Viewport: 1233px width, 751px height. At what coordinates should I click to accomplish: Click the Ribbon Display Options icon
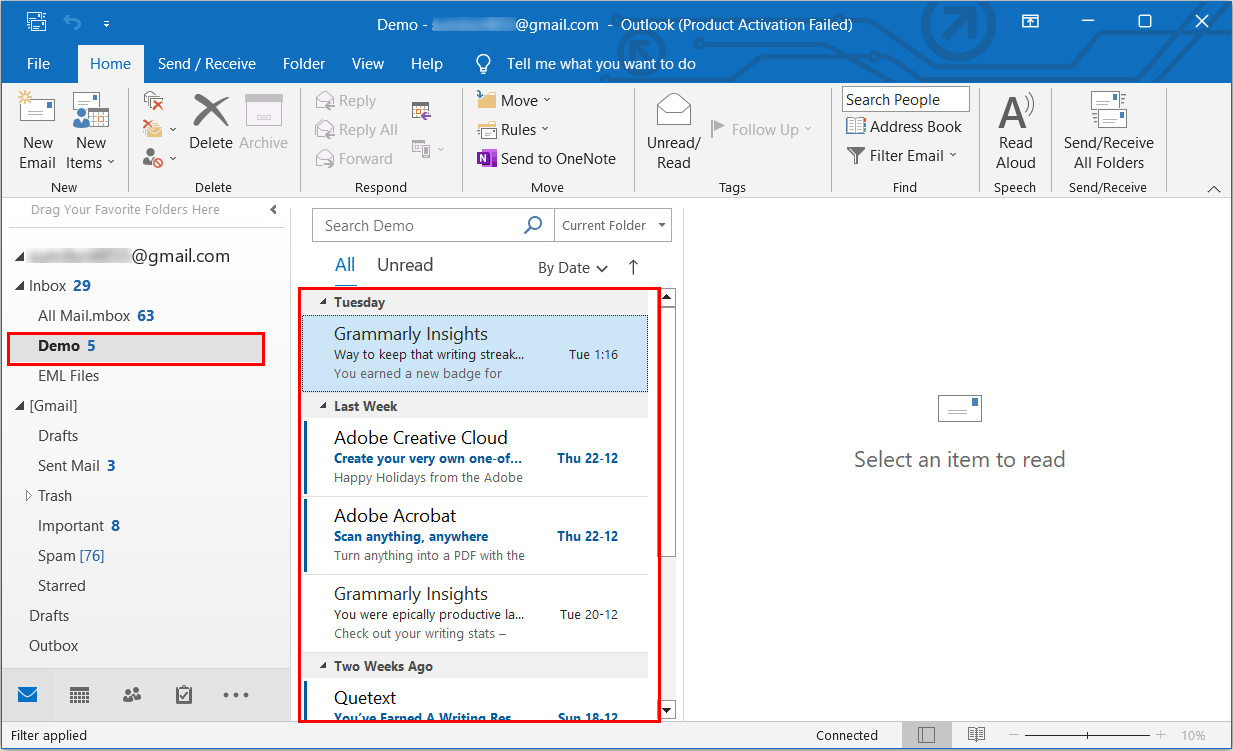click(x=1029, y=22)
